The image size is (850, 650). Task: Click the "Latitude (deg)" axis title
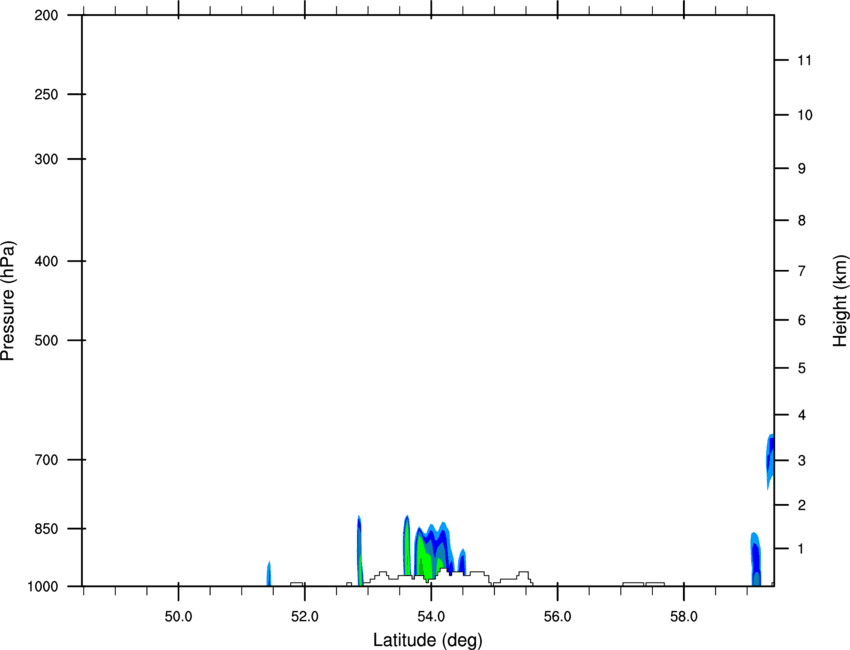click(428, 640)
